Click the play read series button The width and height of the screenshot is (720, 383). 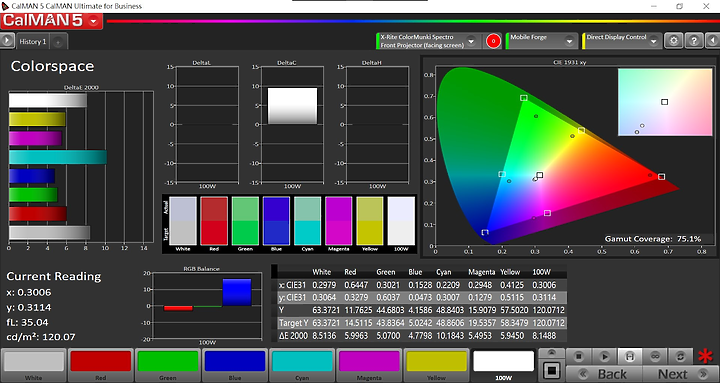click(x=604, y=356)
